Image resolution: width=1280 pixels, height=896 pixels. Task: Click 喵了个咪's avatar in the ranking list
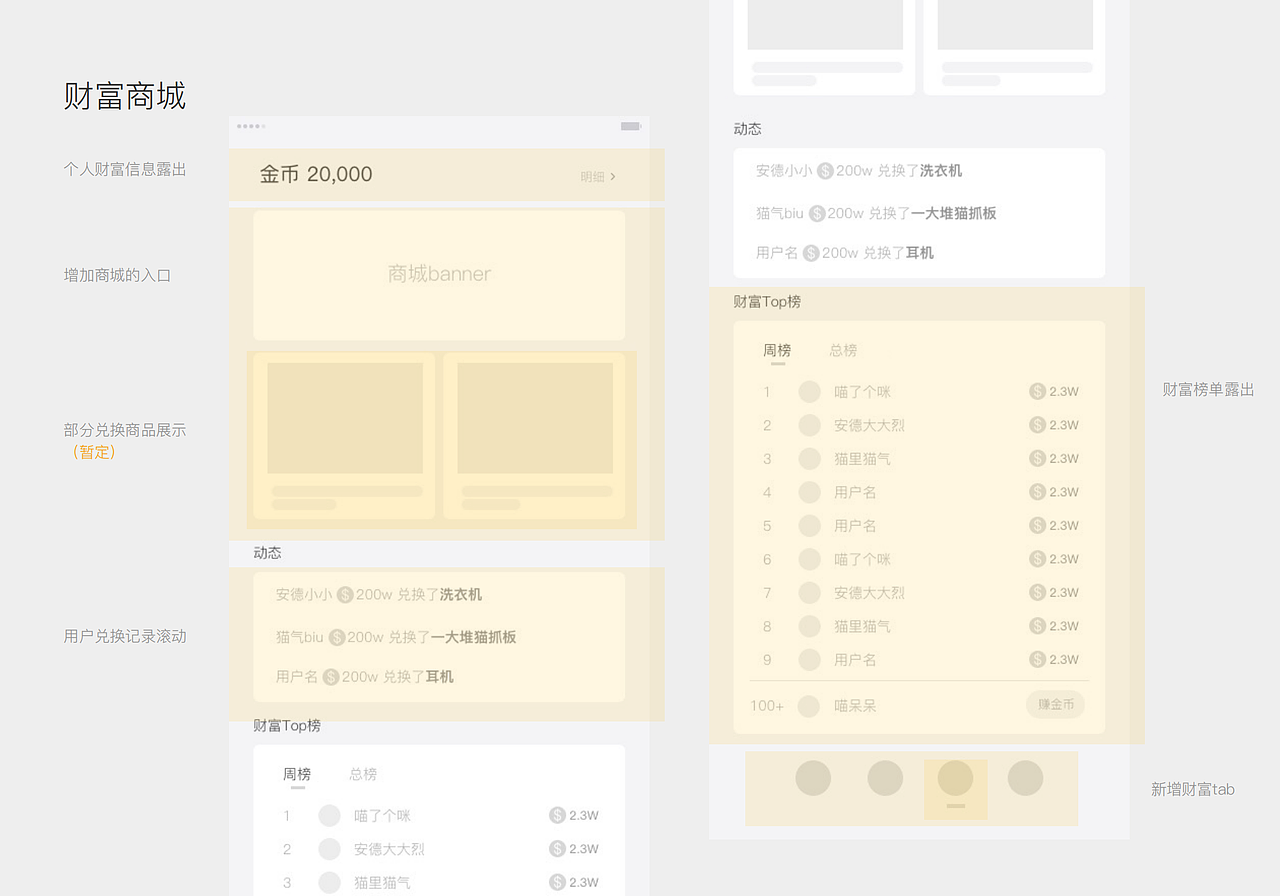click(809, 391)
